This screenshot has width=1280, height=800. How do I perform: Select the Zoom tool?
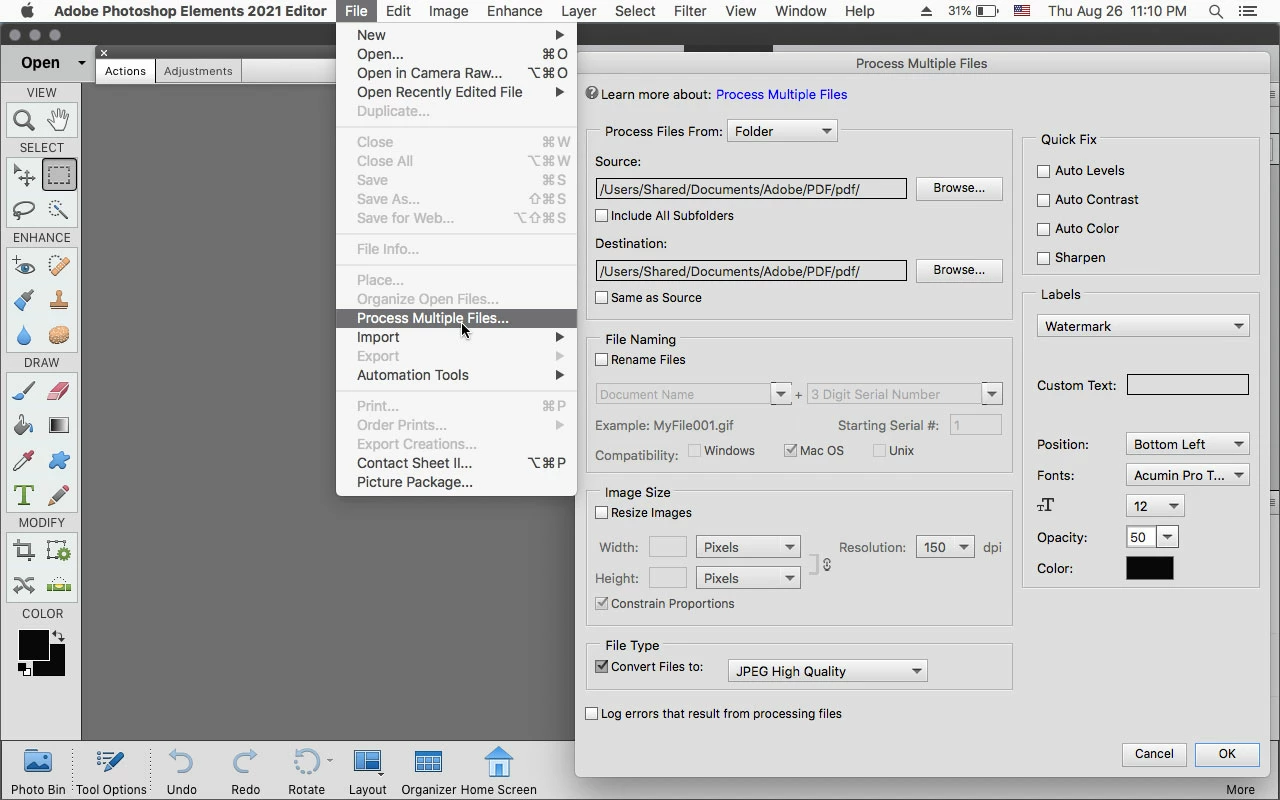pos(24,120)
